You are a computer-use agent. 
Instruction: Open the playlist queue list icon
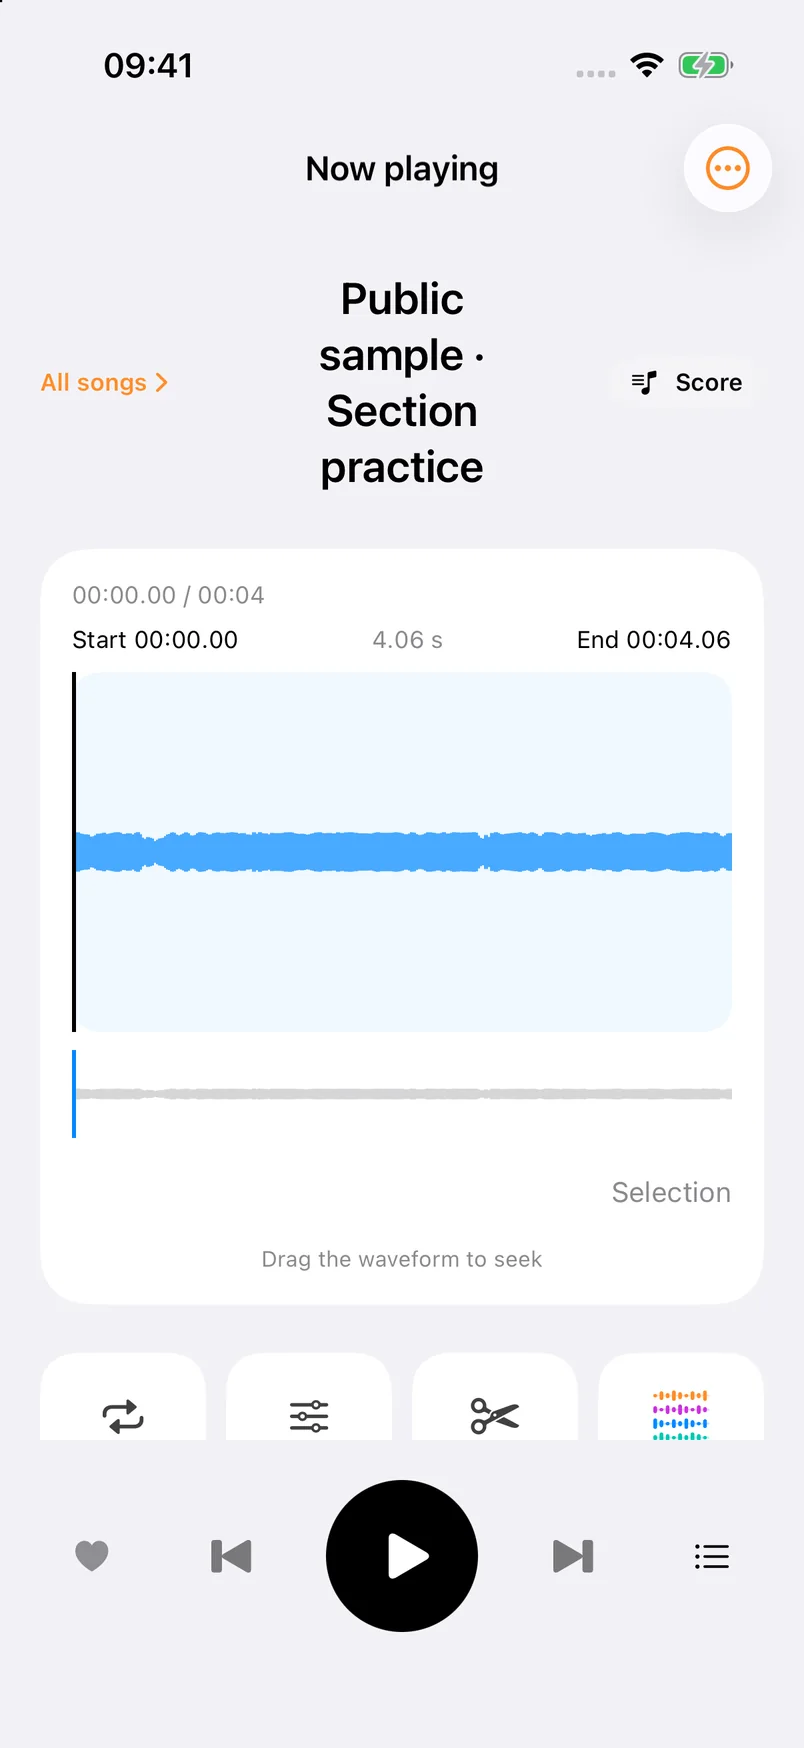(712, 1556)
